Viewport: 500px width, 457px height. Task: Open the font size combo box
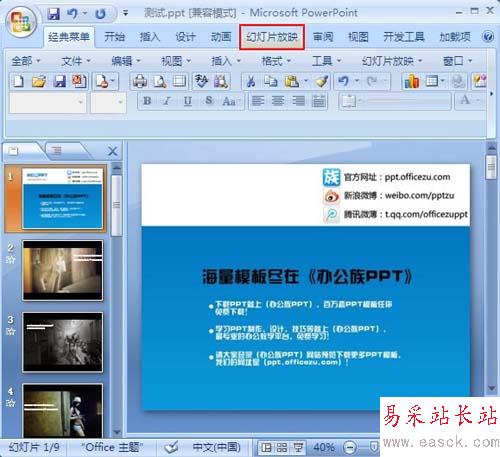[108, 102]
